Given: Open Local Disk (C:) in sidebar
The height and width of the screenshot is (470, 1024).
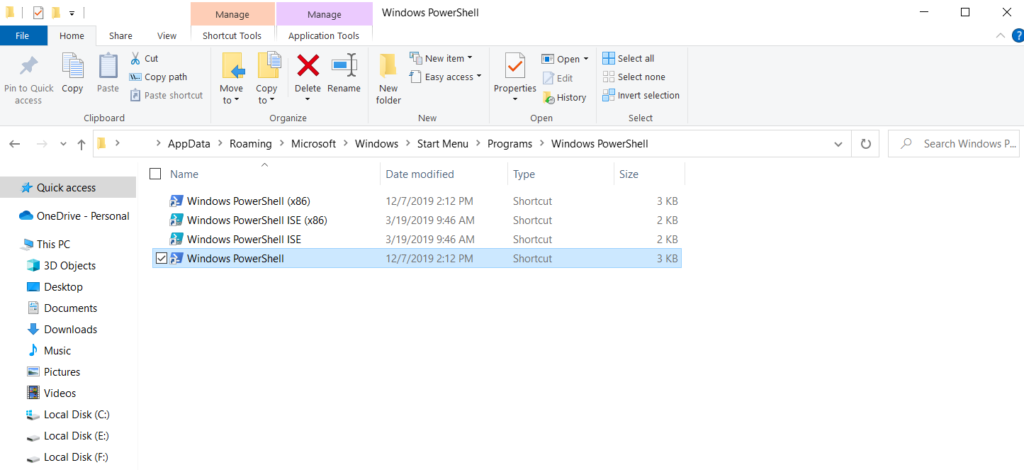Looking at the screenshot, I should click(x=76, y=415).
